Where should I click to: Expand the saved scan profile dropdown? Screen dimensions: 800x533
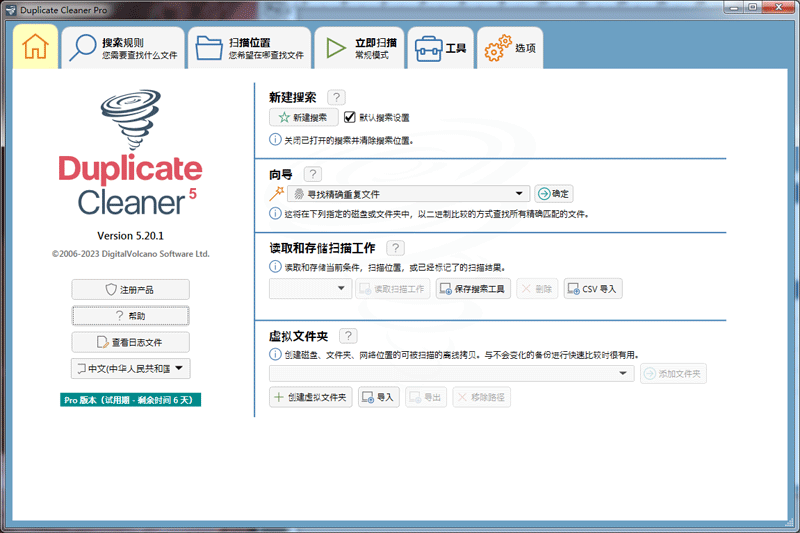310,289
